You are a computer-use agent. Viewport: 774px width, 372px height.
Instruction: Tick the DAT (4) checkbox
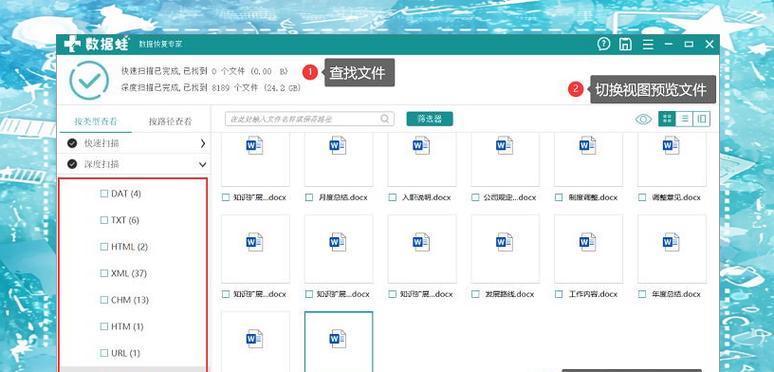104,194
